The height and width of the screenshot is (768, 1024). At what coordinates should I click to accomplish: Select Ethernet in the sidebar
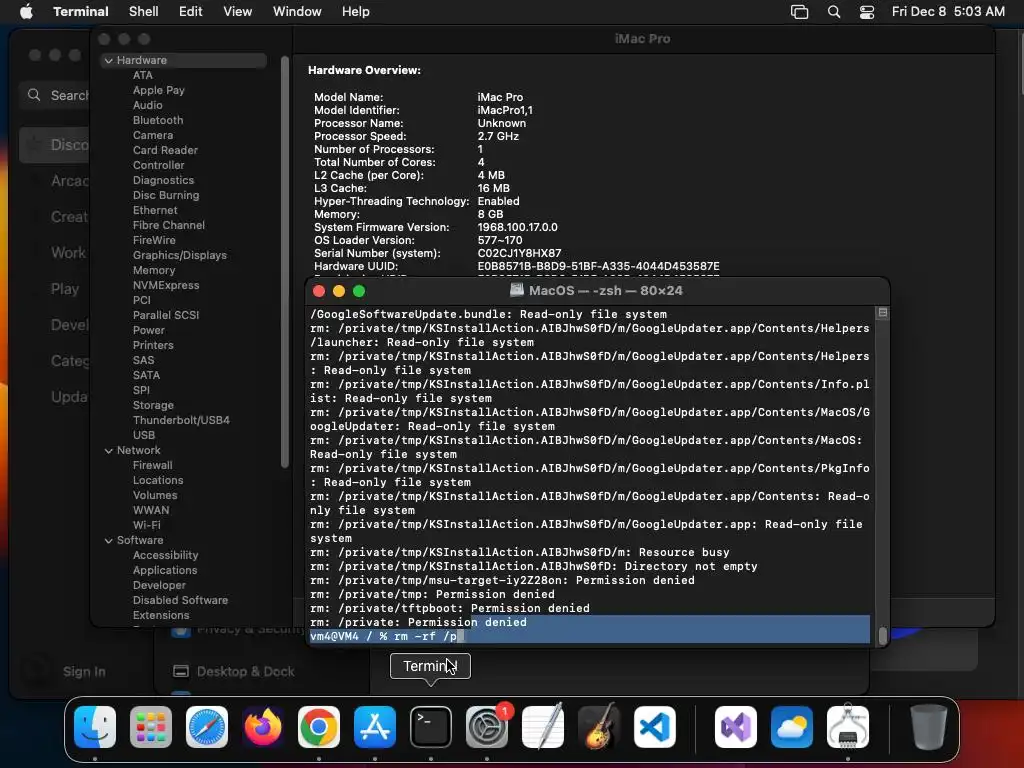[x=155, y=210]
